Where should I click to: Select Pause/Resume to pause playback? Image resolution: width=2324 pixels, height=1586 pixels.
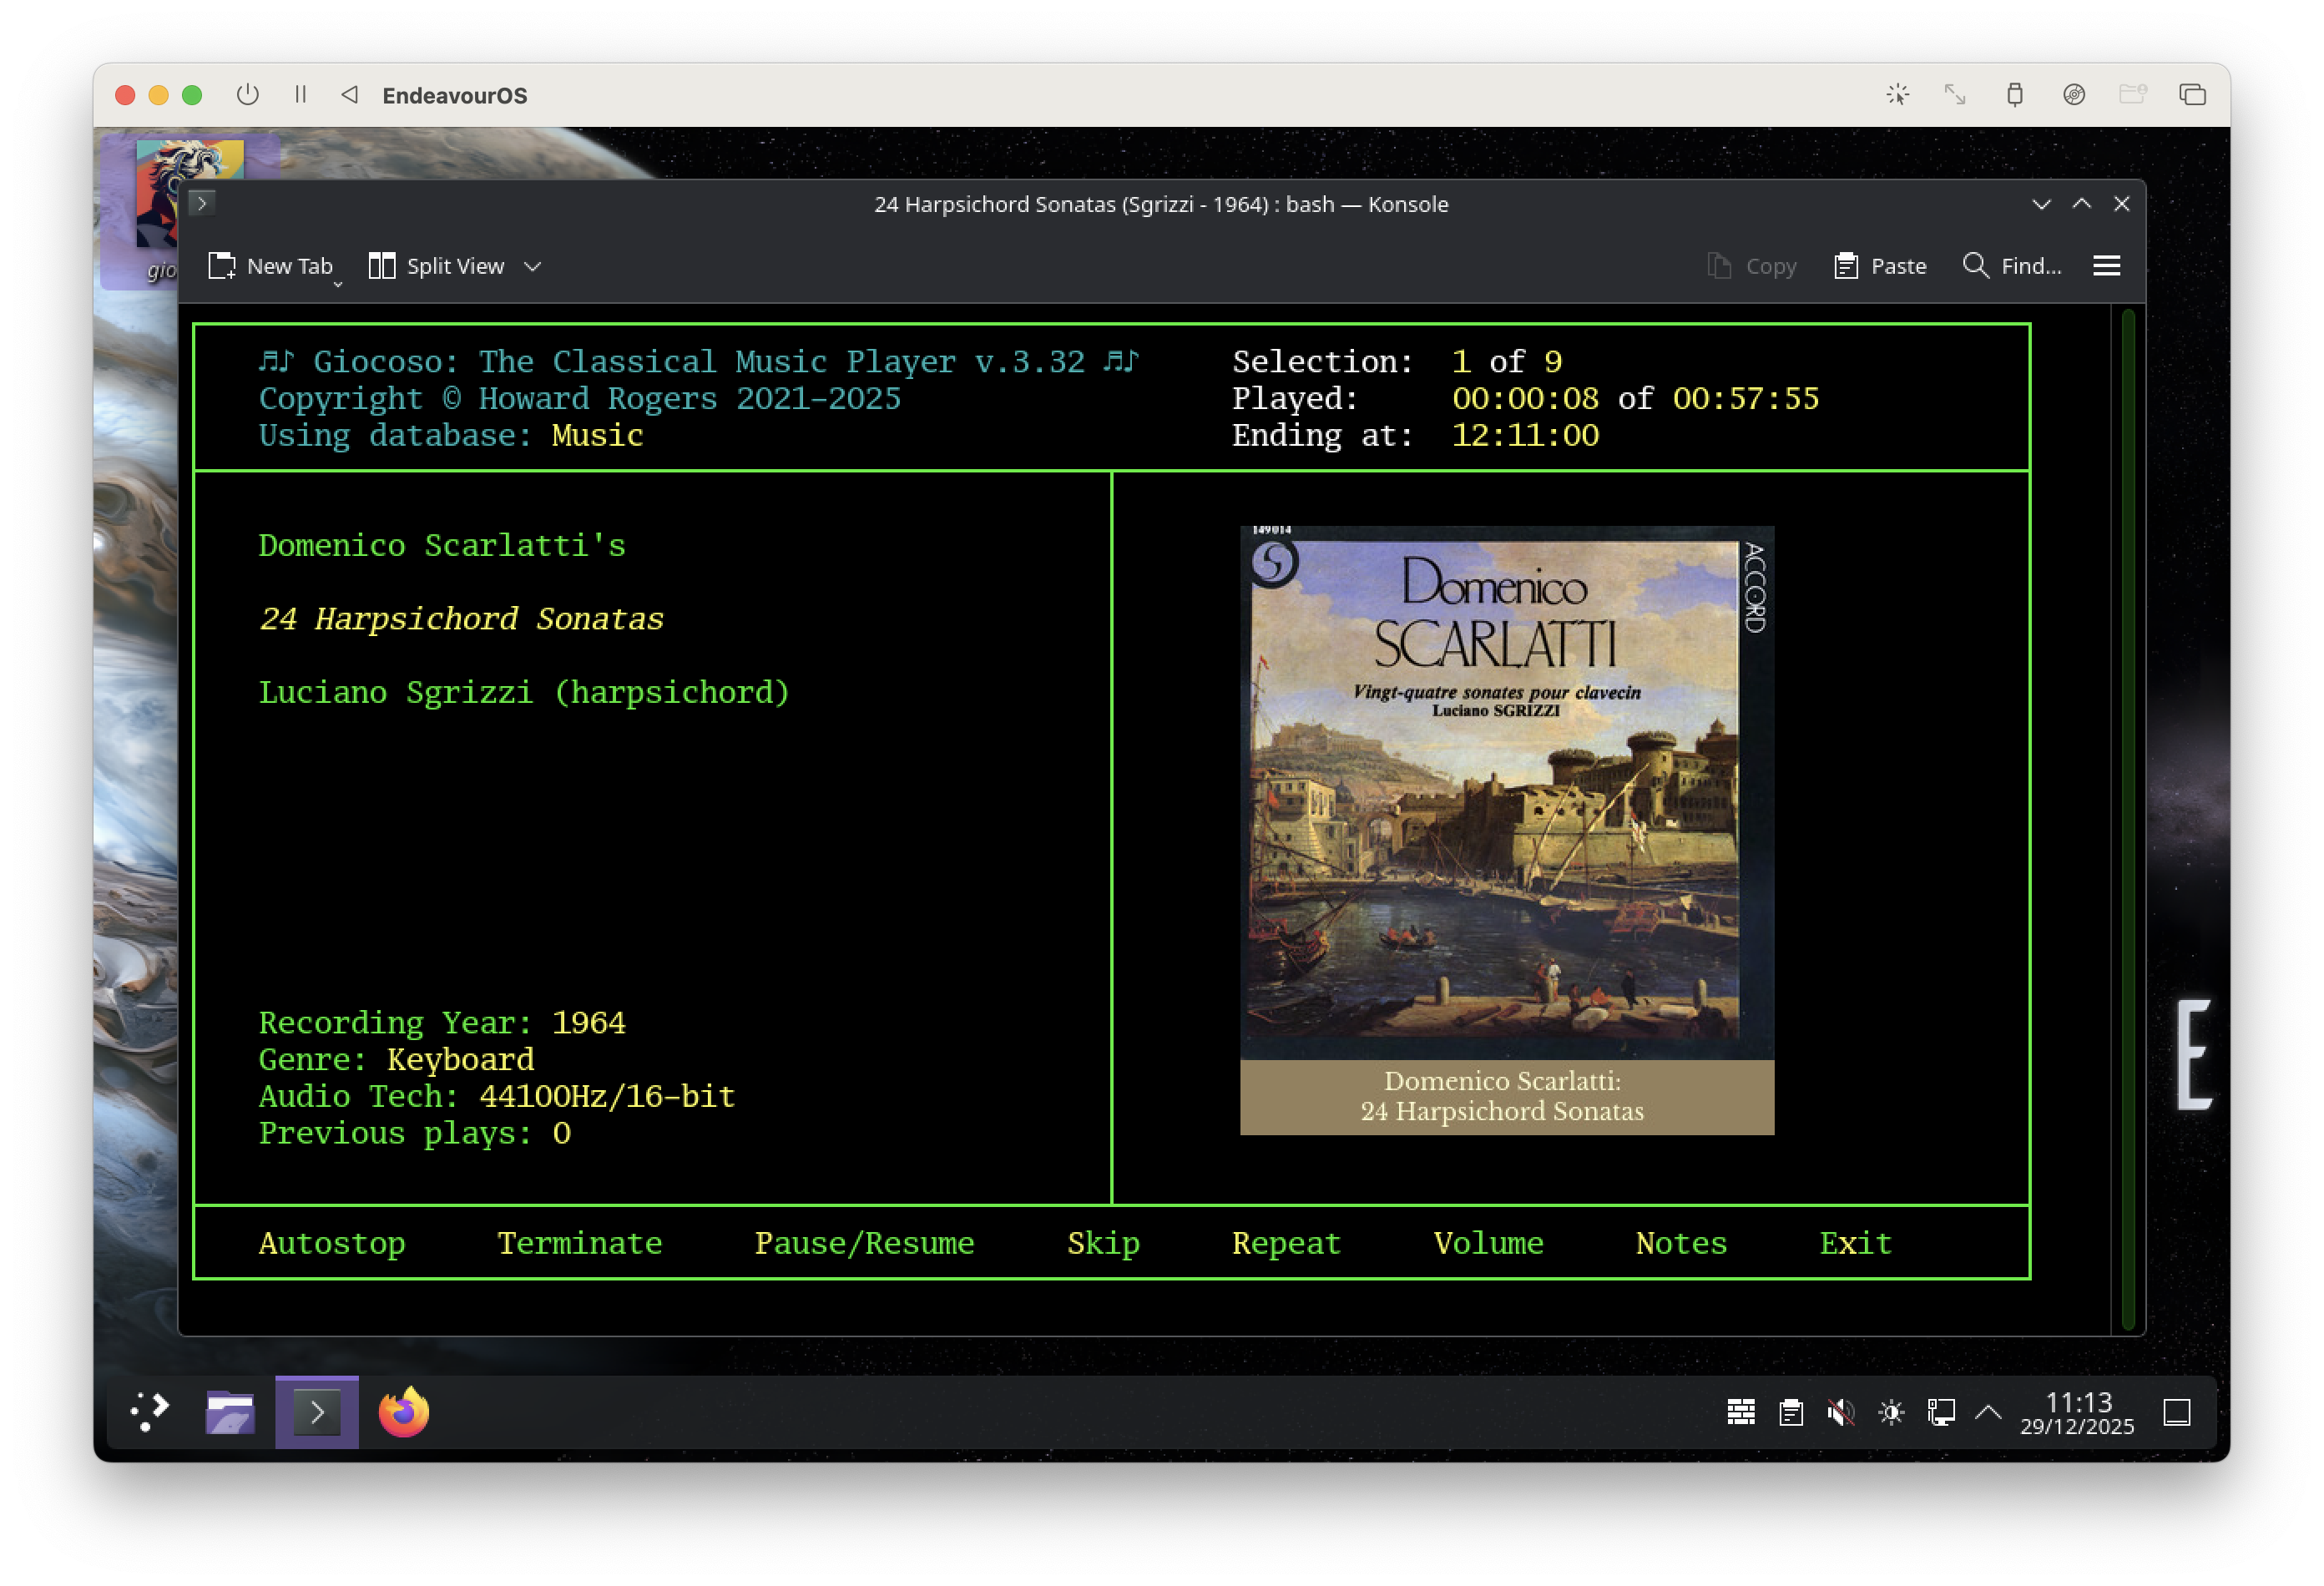[x=864, y=1243]
